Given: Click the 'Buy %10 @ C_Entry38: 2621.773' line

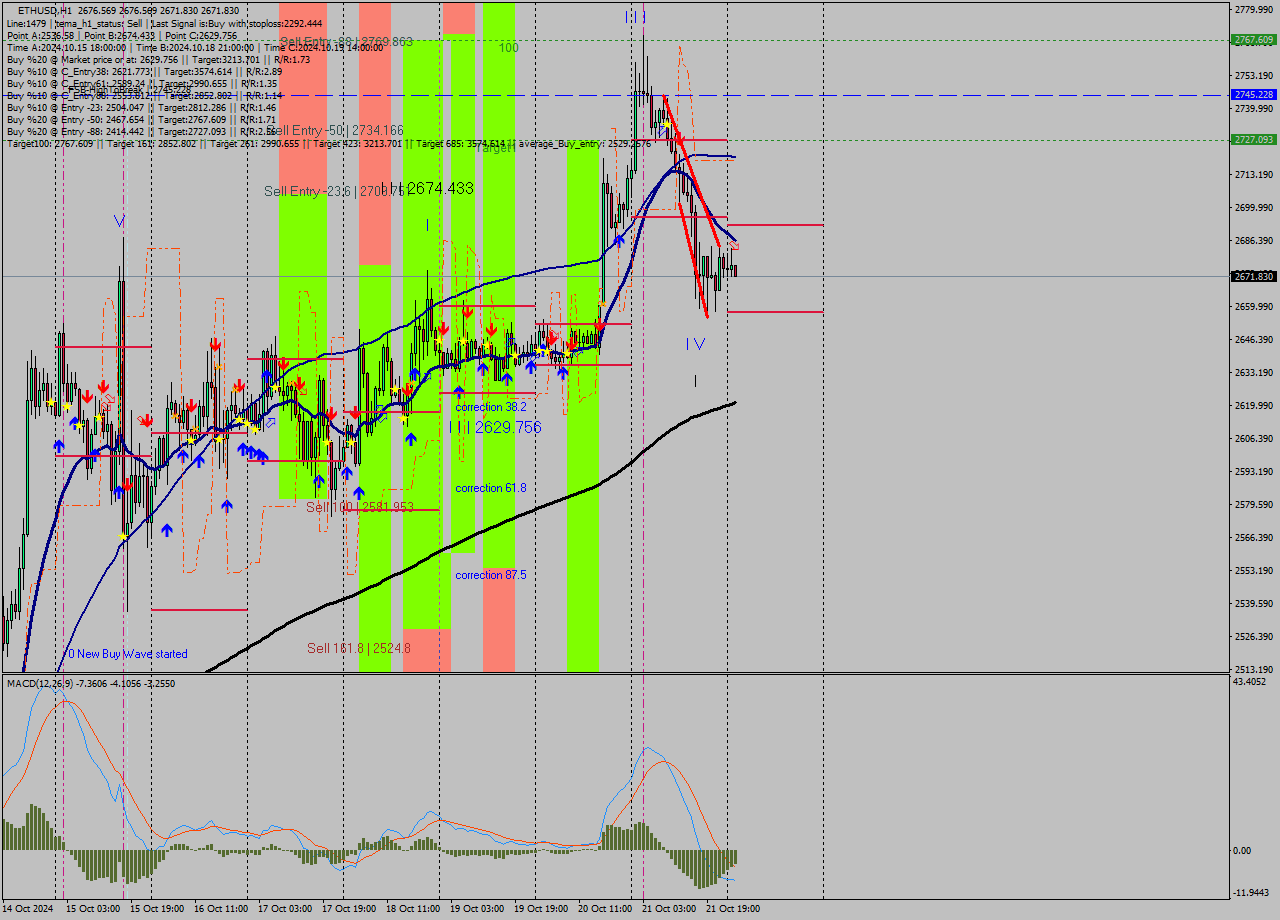Looking at the screenshot, I should coord(144,71).
